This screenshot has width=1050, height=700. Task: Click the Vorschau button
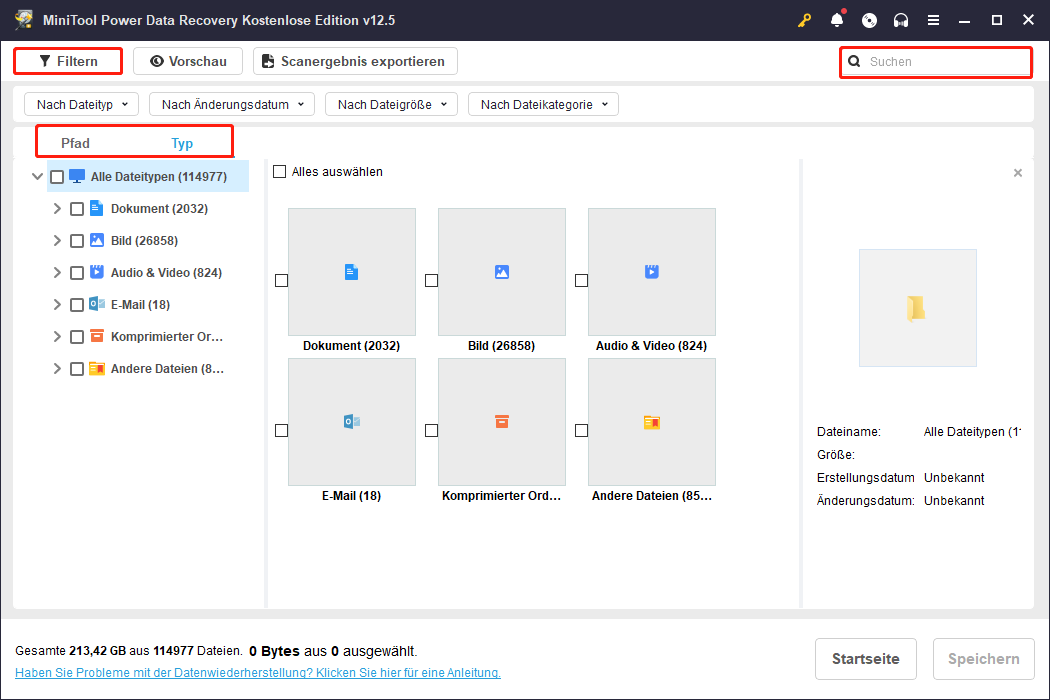point(188,62)
